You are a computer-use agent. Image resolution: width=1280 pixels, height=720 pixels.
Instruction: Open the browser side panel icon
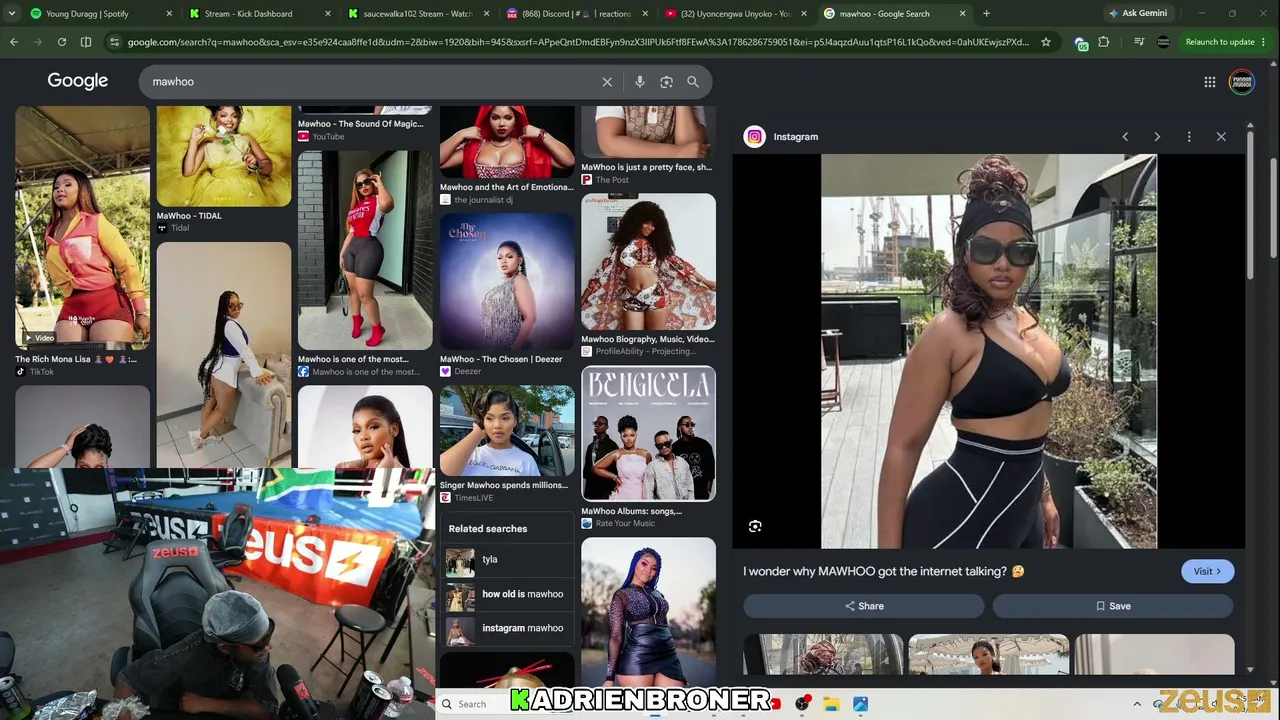86,42
